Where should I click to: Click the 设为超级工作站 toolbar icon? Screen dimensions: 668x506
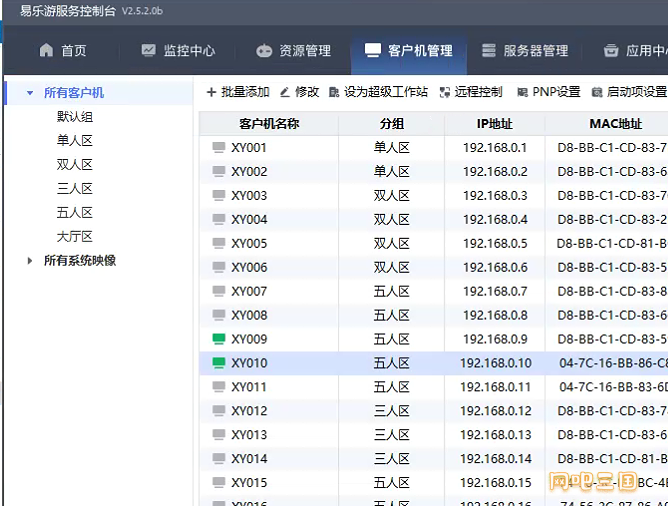coord(334,92)
